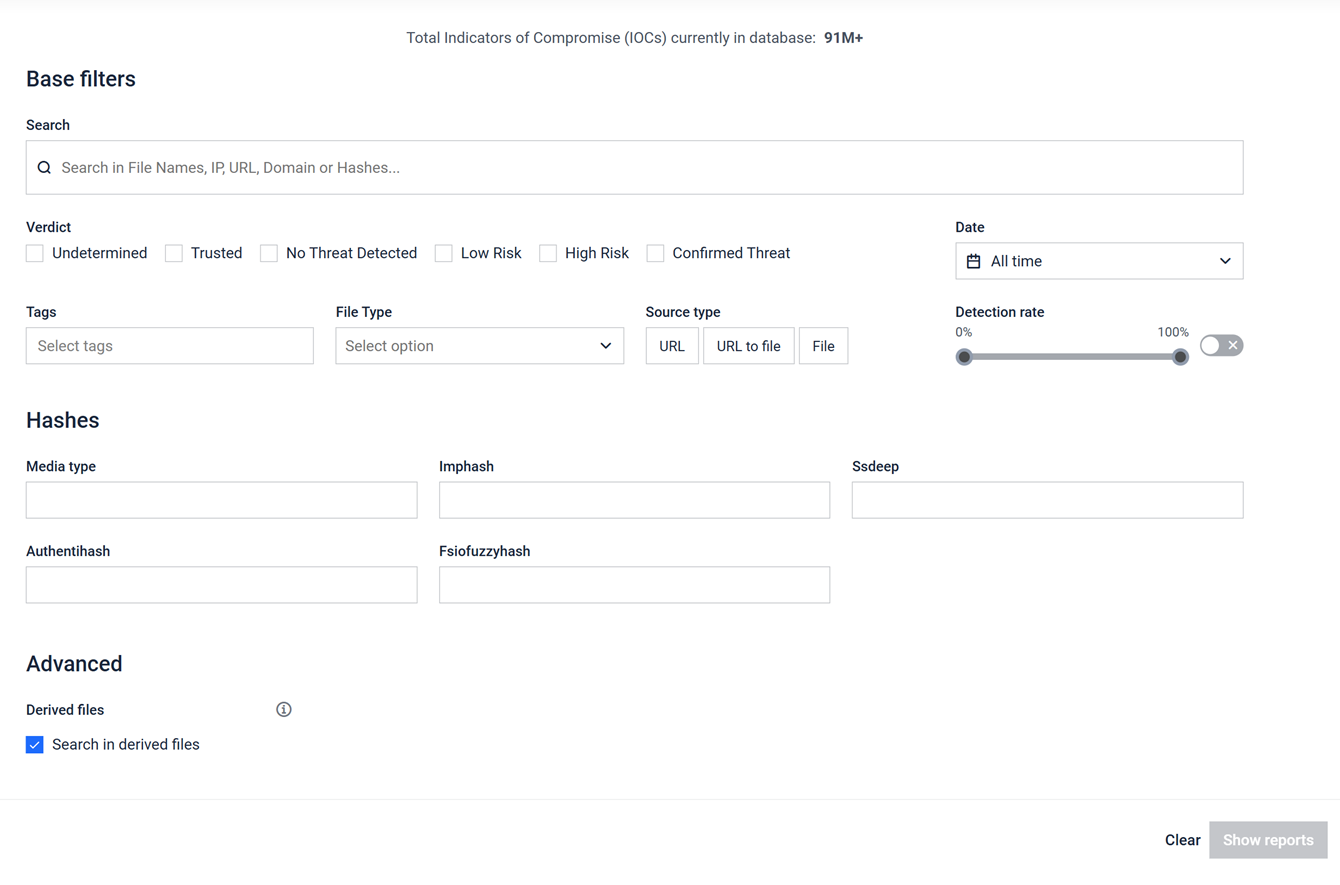This screenshot has height=885, width=1340.
Task: Check the Undetermined verdict checkbox
Action: coord(35,254)
